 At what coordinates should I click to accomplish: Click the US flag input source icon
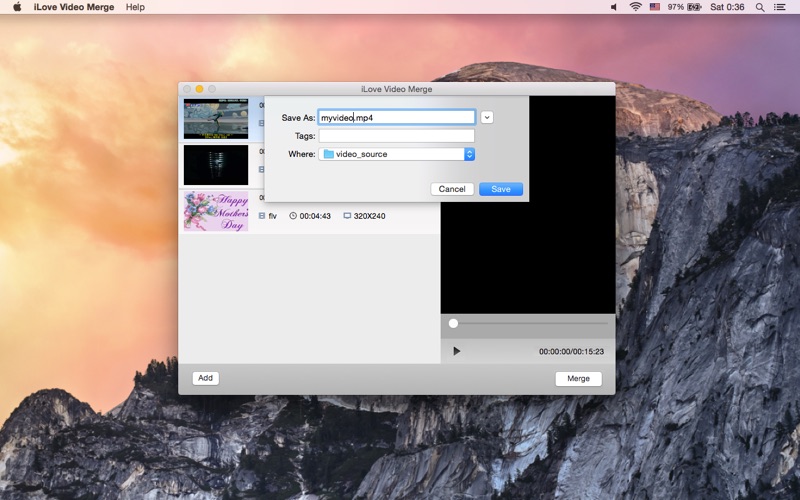(x=655, y=7)
